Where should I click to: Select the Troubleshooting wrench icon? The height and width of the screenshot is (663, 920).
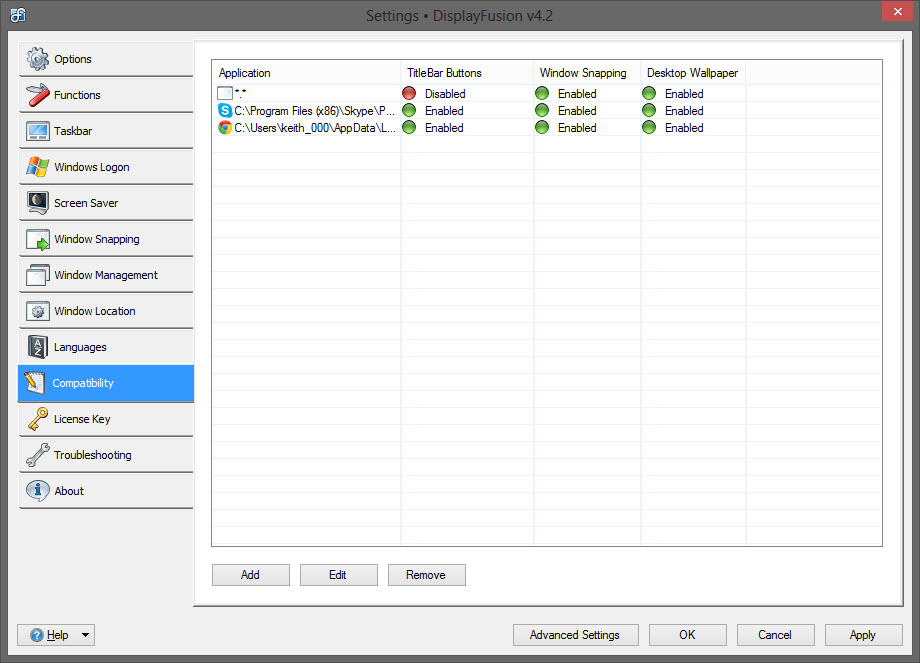pos(38,455)
